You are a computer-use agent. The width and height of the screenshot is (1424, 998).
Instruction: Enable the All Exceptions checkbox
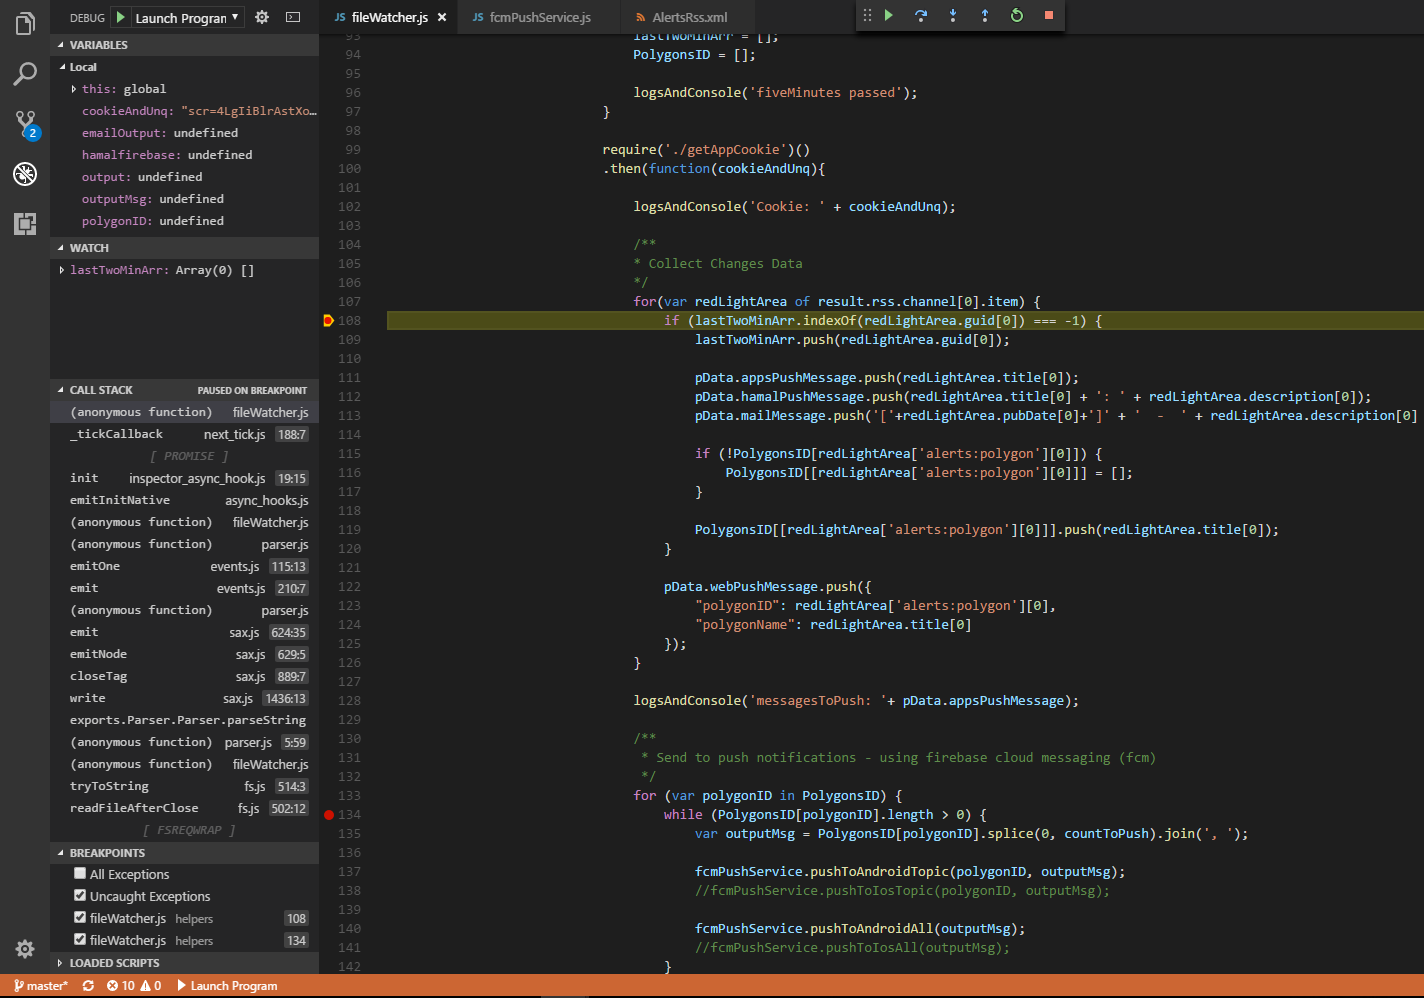[x=80, y=874]
